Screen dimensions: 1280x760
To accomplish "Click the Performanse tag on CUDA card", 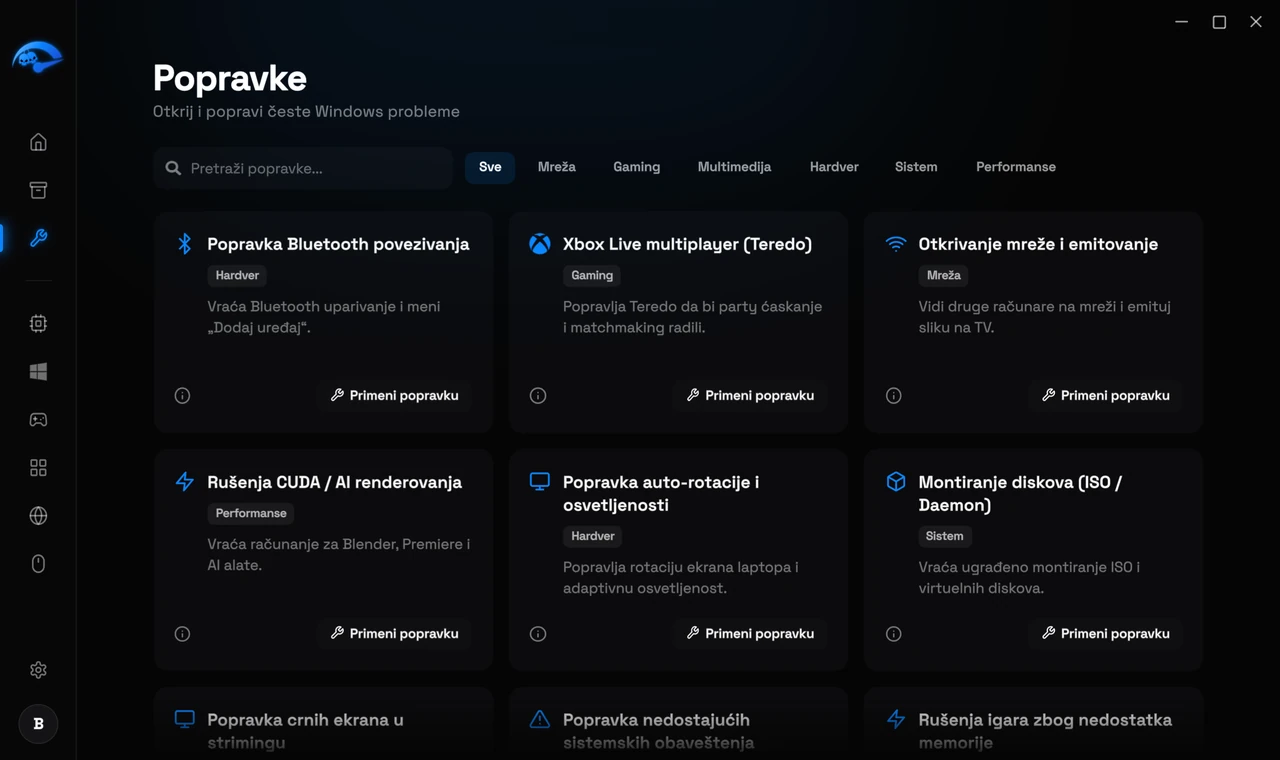I will click(x=251, y=513).
